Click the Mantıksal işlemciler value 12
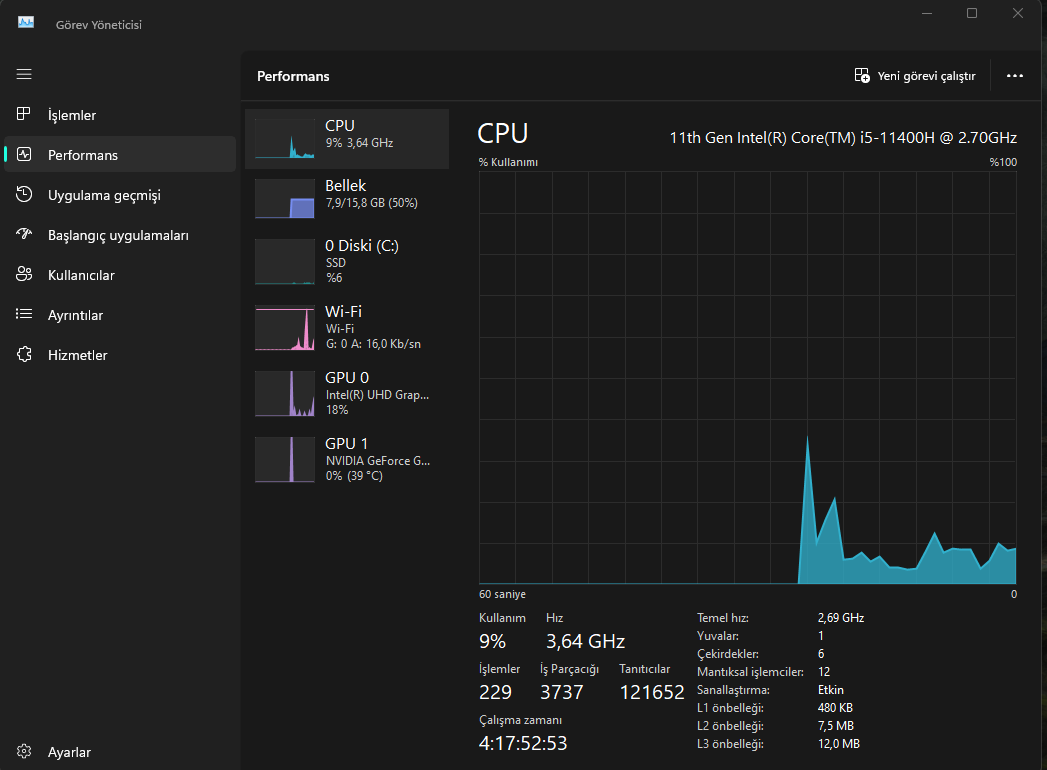The width and height of the screenshot is (1047, 770). [824, 672]
